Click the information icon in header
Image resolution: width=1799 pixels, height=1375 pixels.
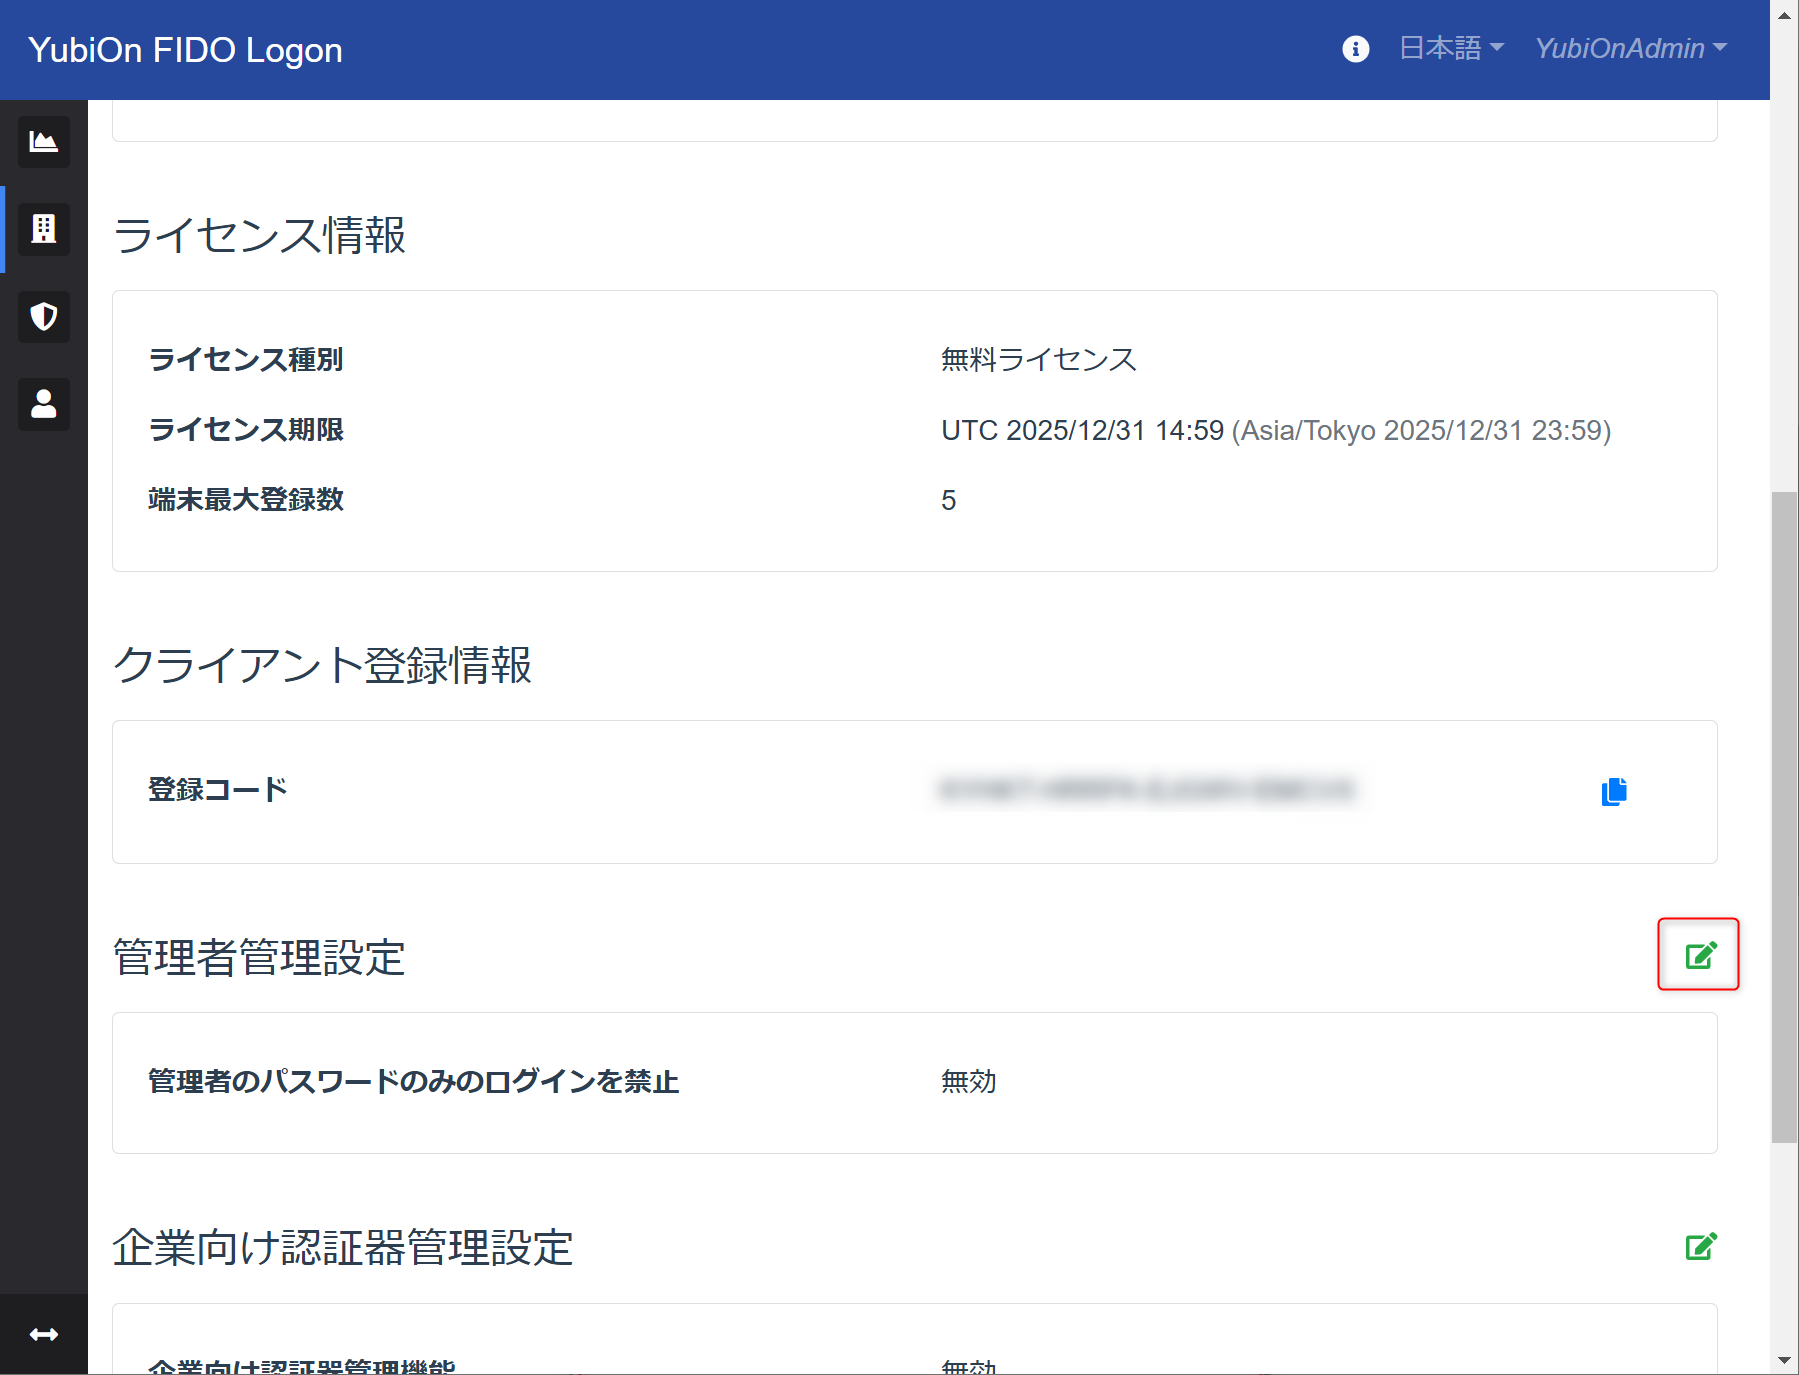pos(1355,49)
